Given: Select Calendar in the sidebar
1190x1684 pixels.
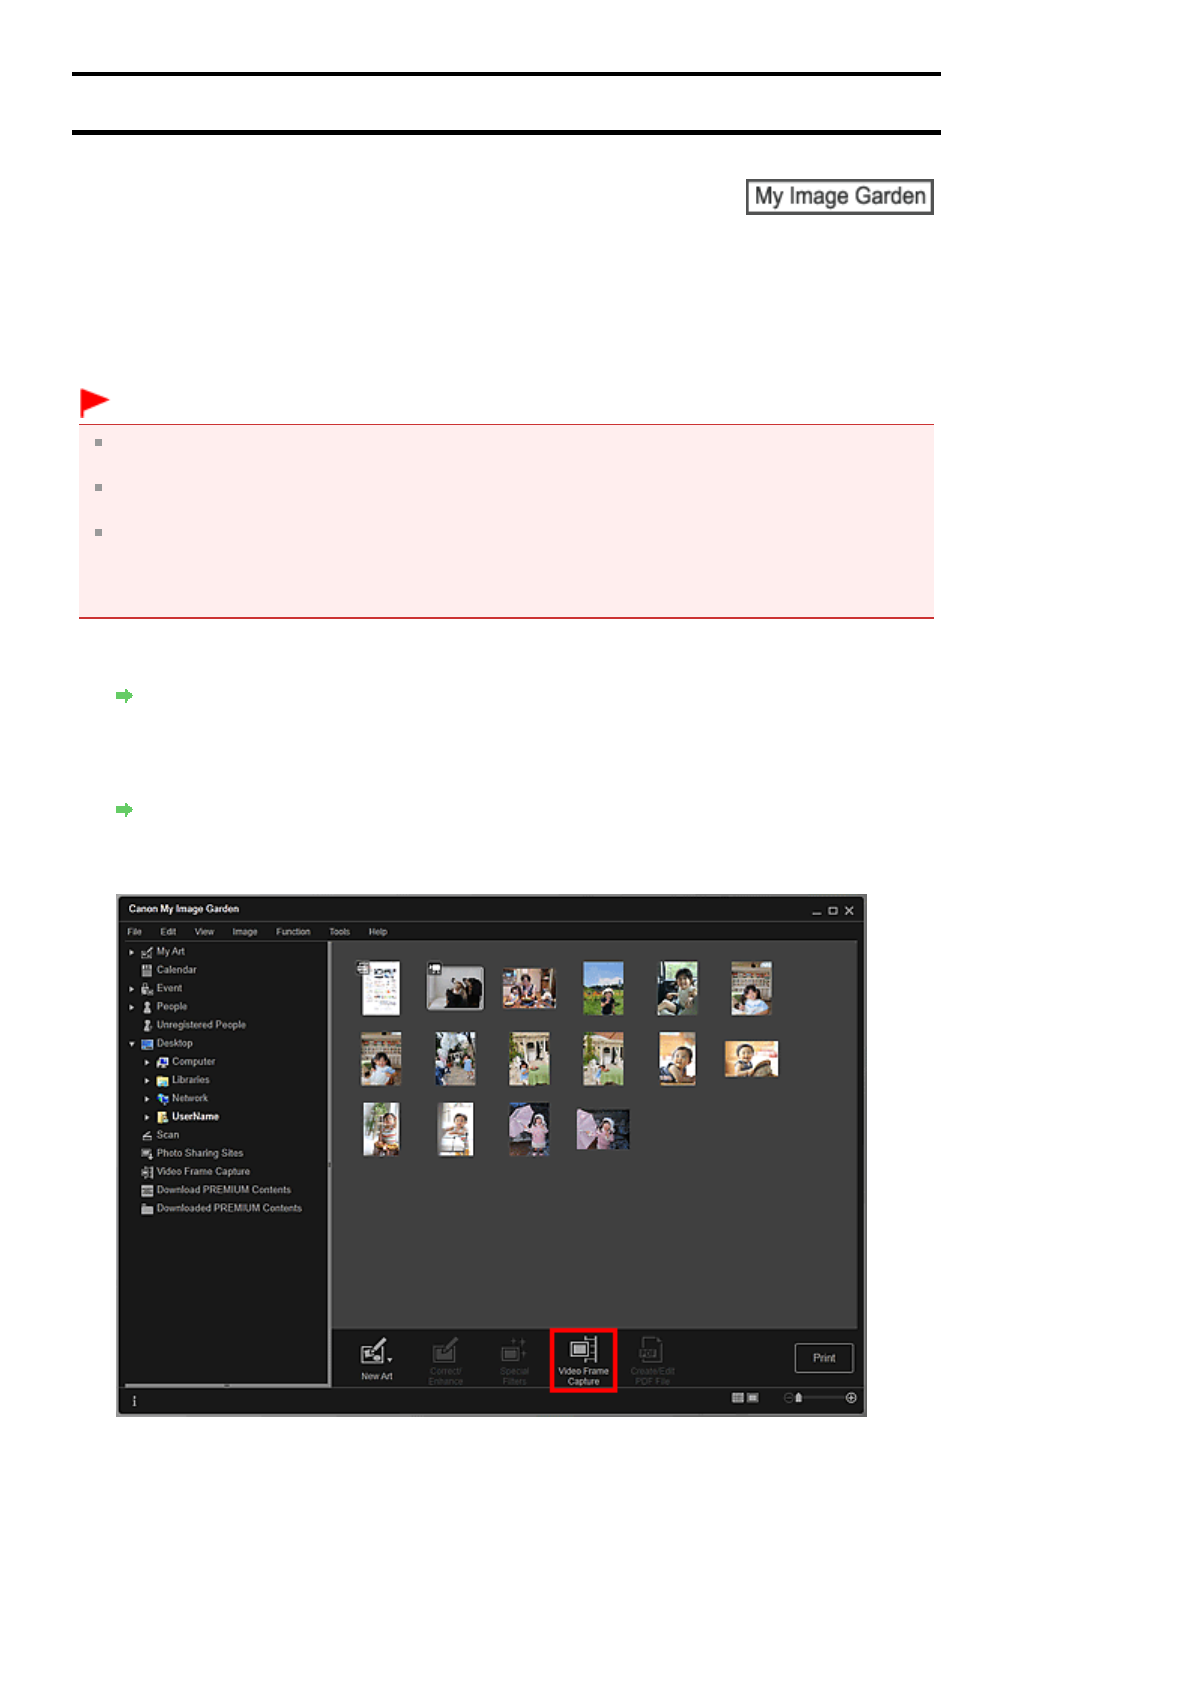Looking at the screenshot, I should pyautogui.click(x=168, y=970).
